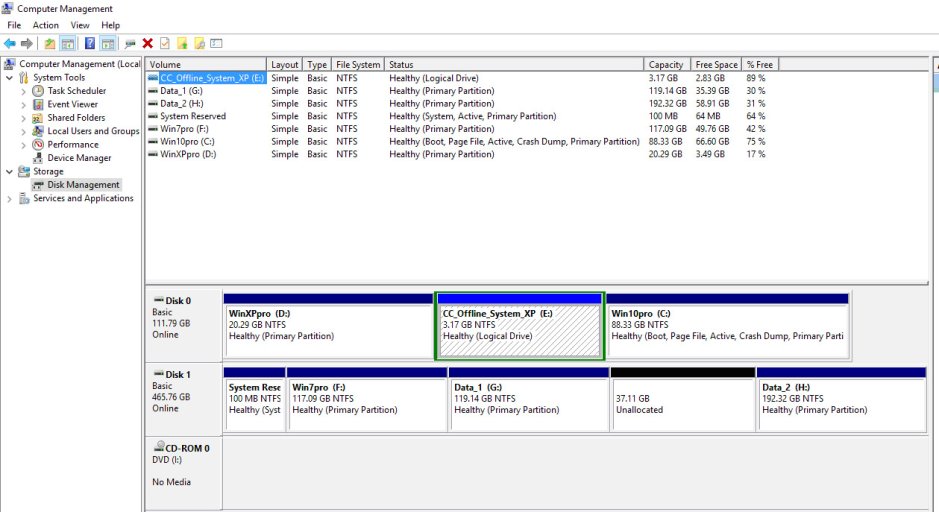Viewport: 939px width, 512px height.
Task: Click the CD-ROM 0 disc icon
Action: click(159, 447)
